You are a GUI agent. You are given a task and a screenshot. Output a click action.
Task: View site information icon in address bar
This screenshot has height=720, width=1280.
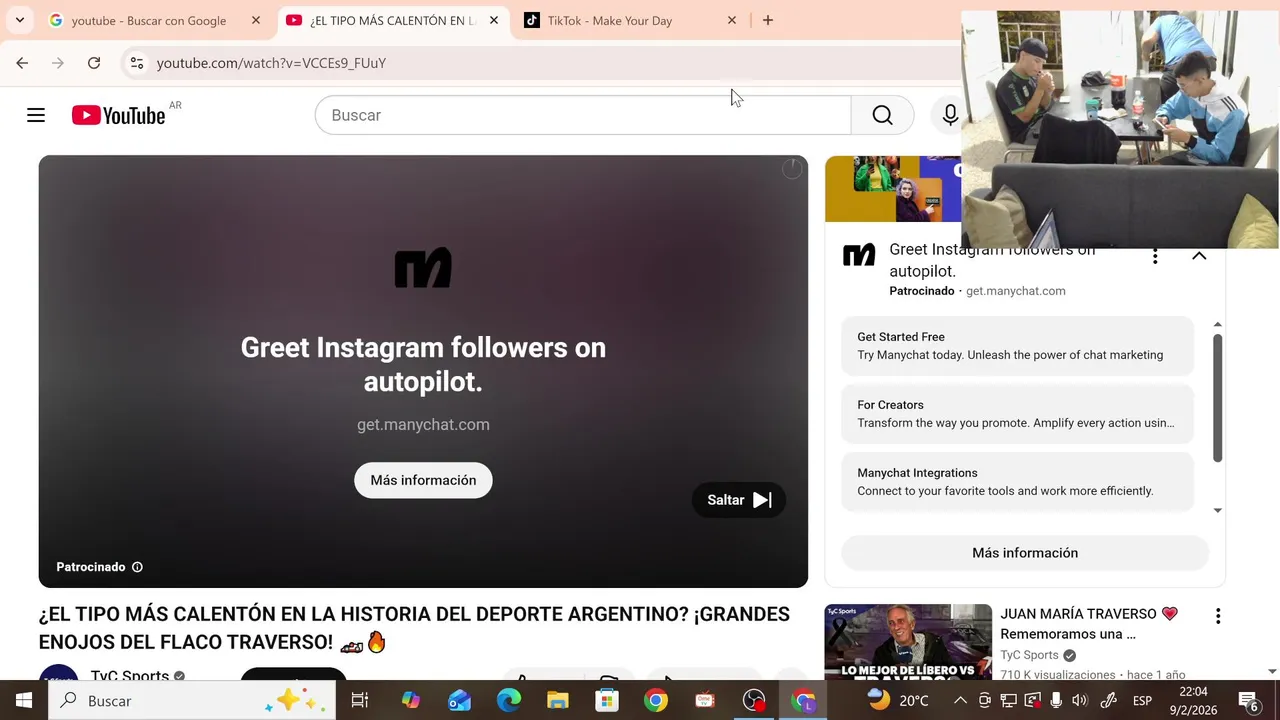pos(137,63)
